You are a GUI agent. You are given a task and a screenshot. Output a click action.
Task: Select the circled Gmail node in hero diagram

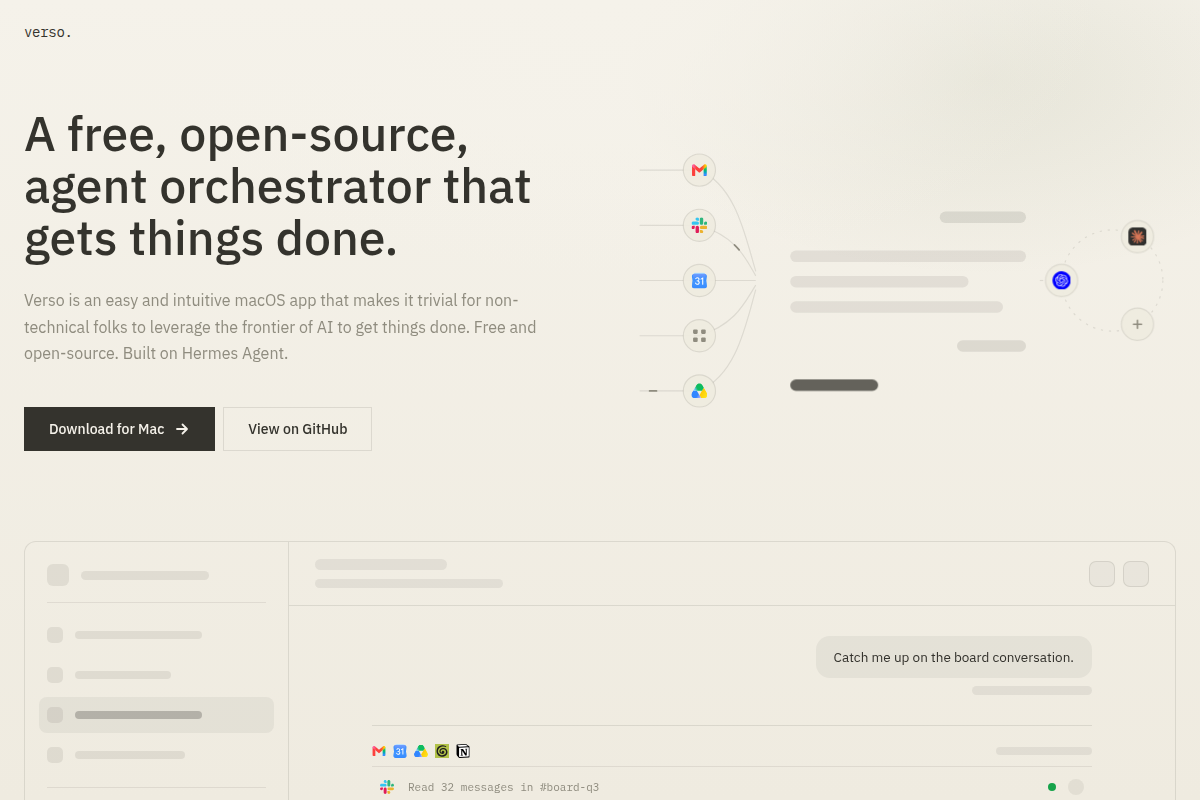pos(699,170)
